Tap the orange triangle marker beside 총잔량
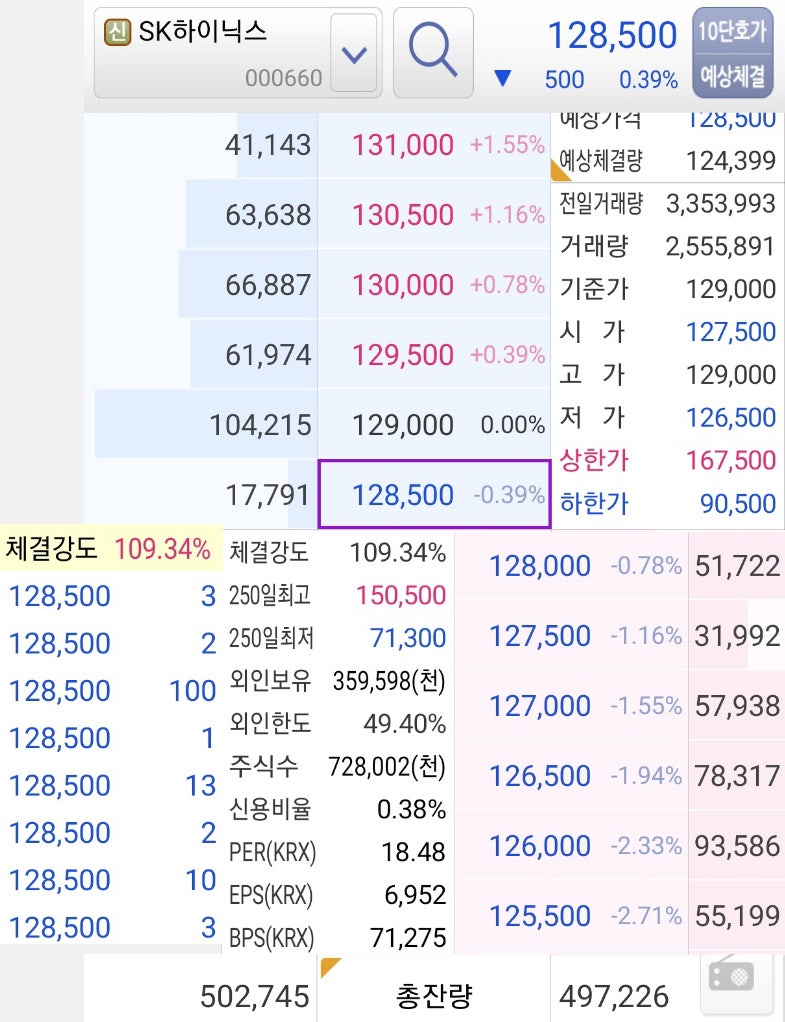The width and height of the screenshot is (785, 1022). pyautogui.click(x=328, y=964)
